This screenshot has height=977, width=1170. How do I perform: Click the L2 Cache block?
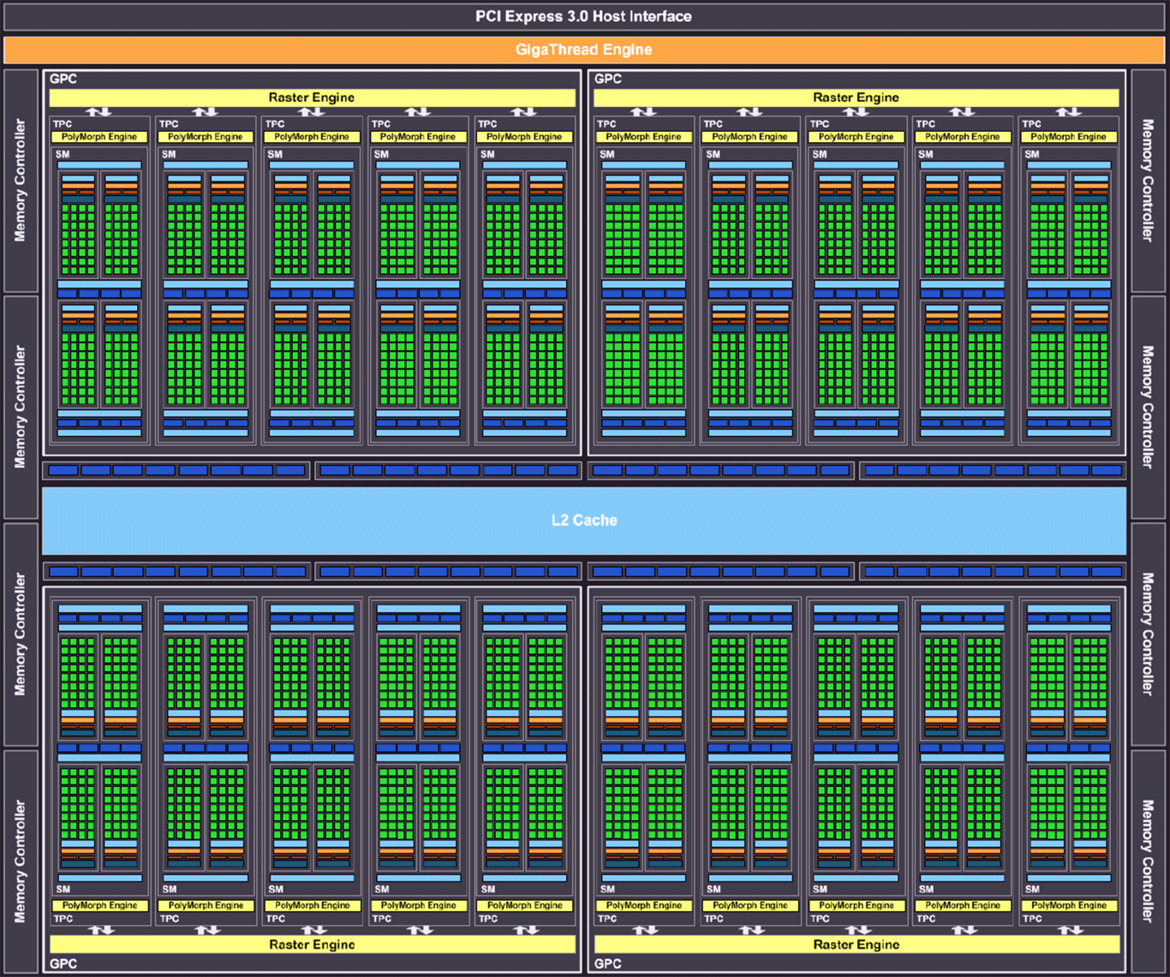[x=584, y=520]
